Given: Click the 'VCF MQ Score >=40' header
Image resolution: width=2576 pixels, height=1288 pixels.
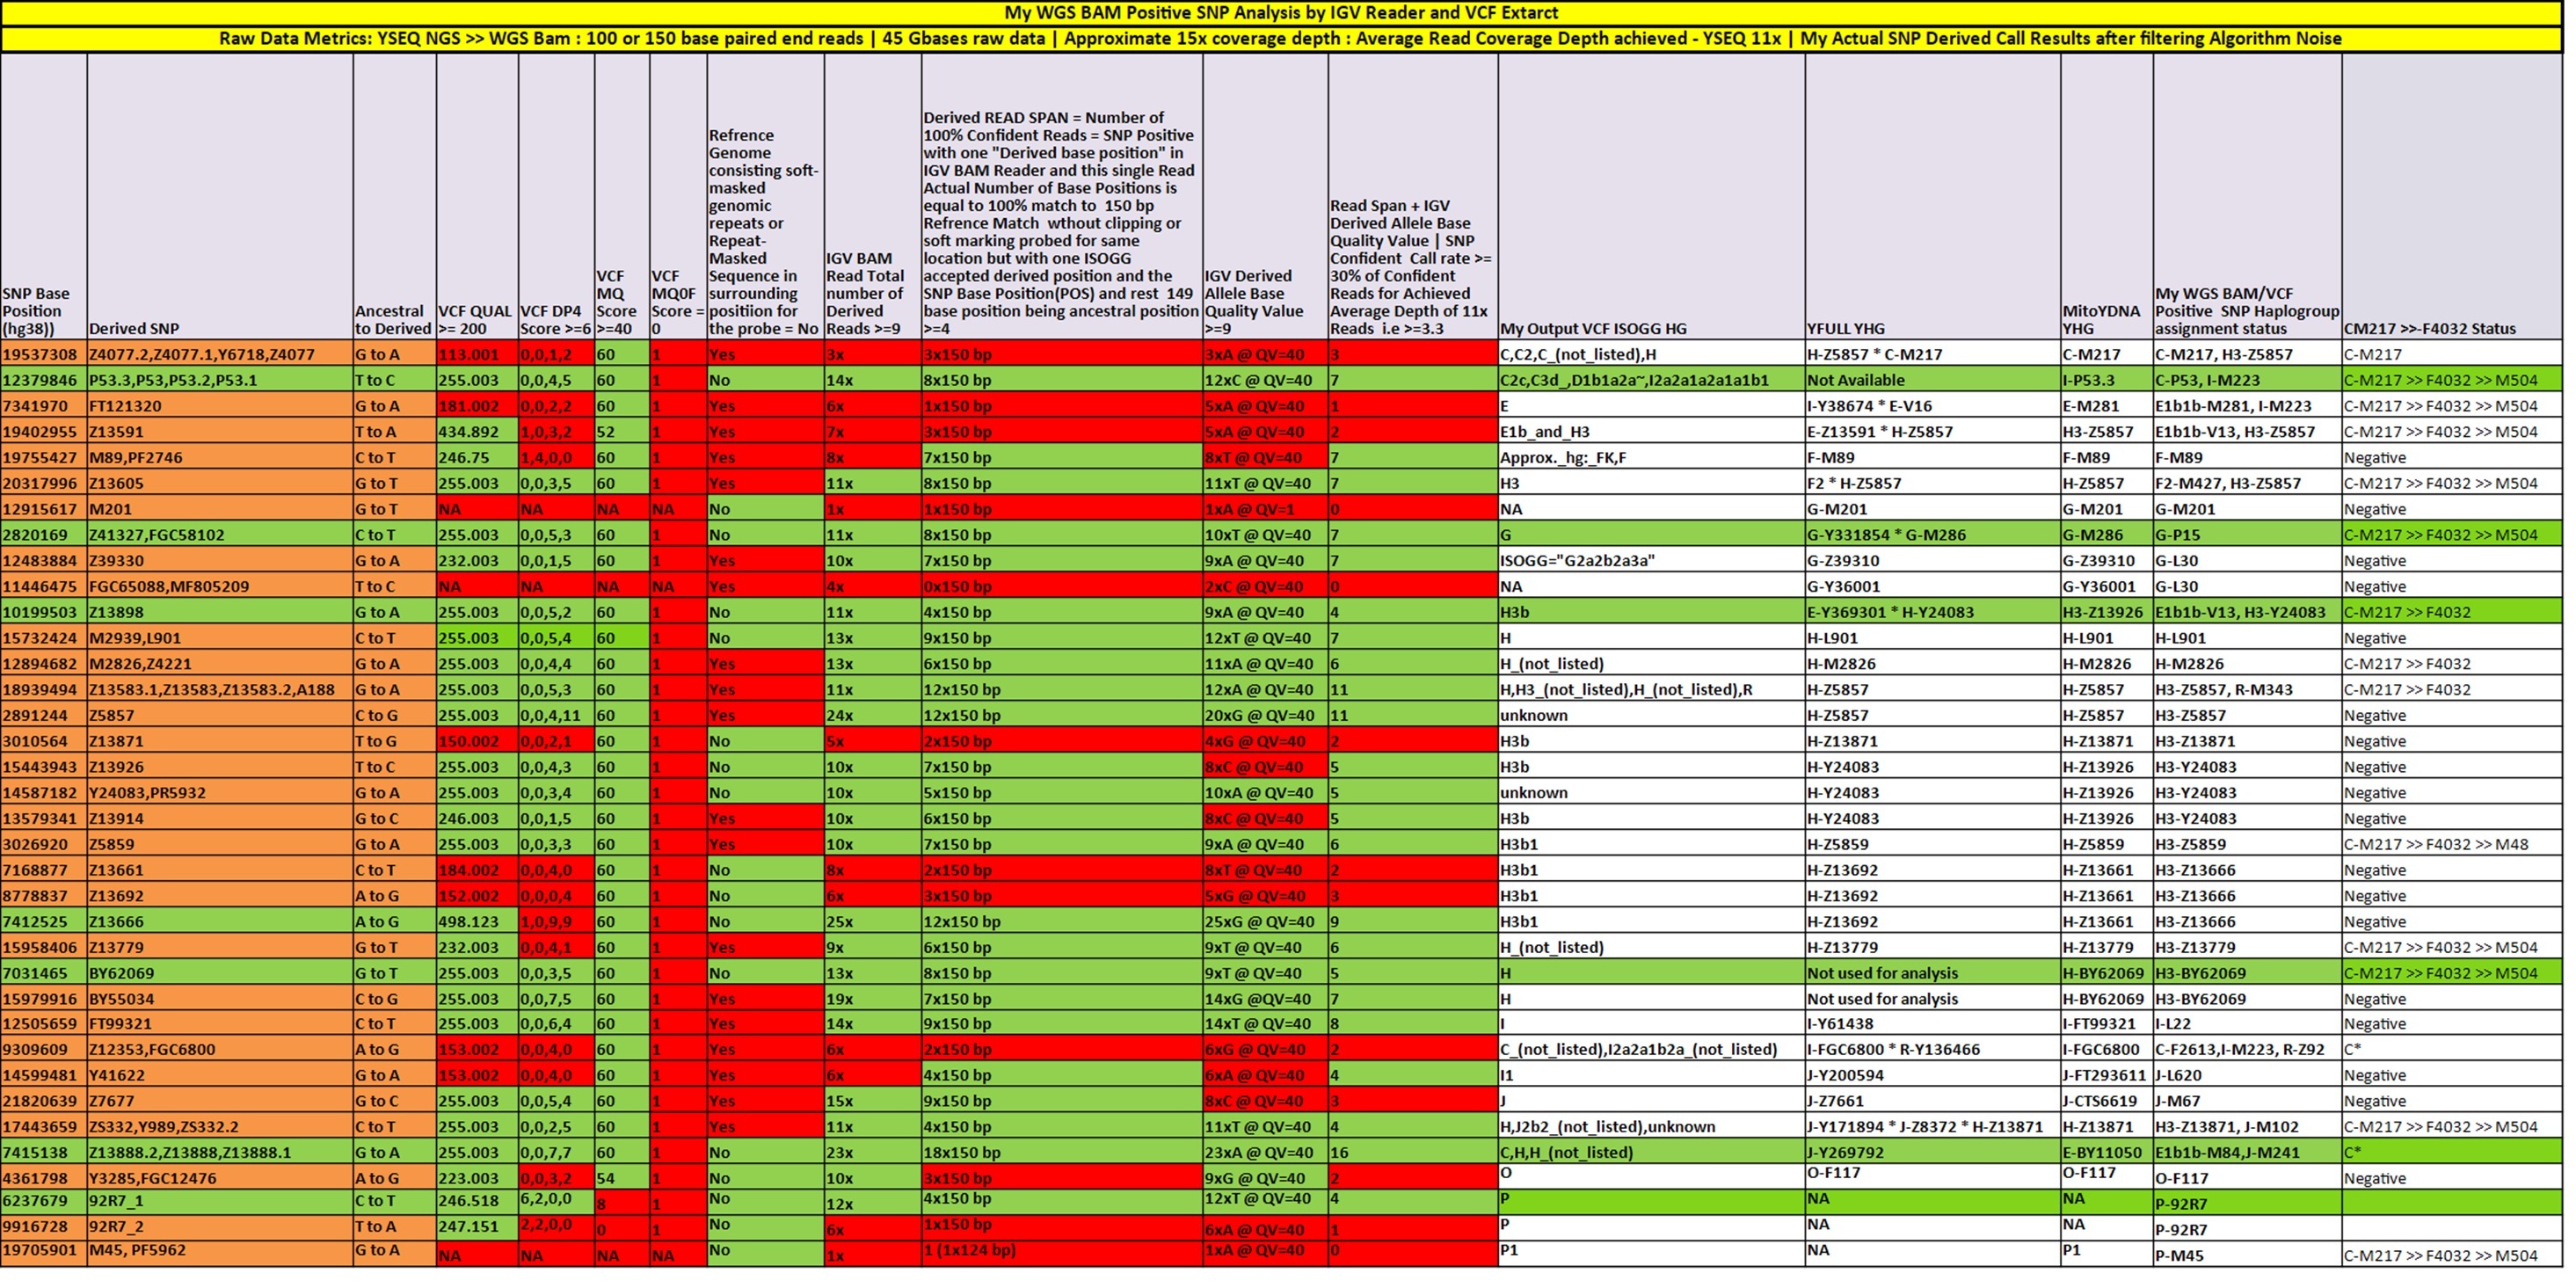Looking at the screenshot, I should click(x=622, y=197).
